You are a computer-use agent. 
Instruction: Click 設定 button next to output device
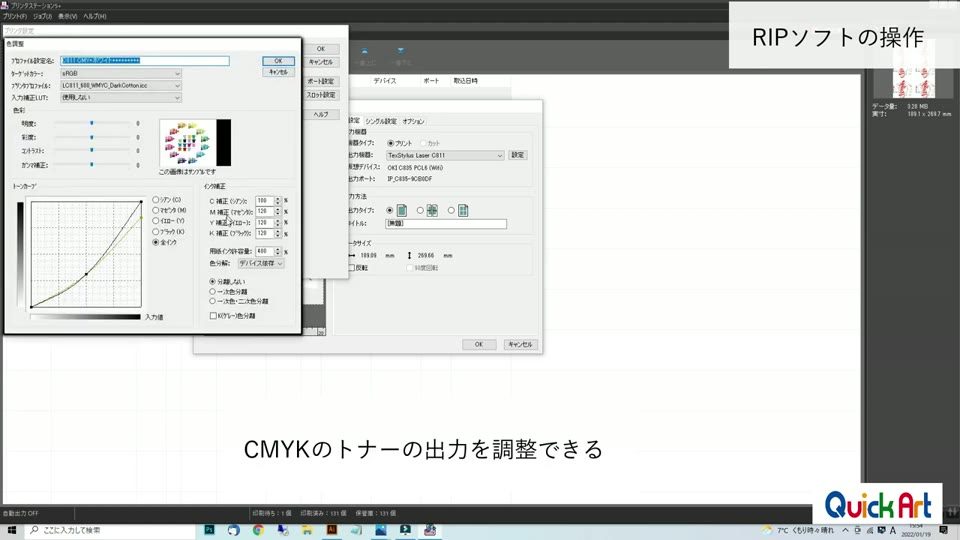pyautogui.click(x=517, y=156)
